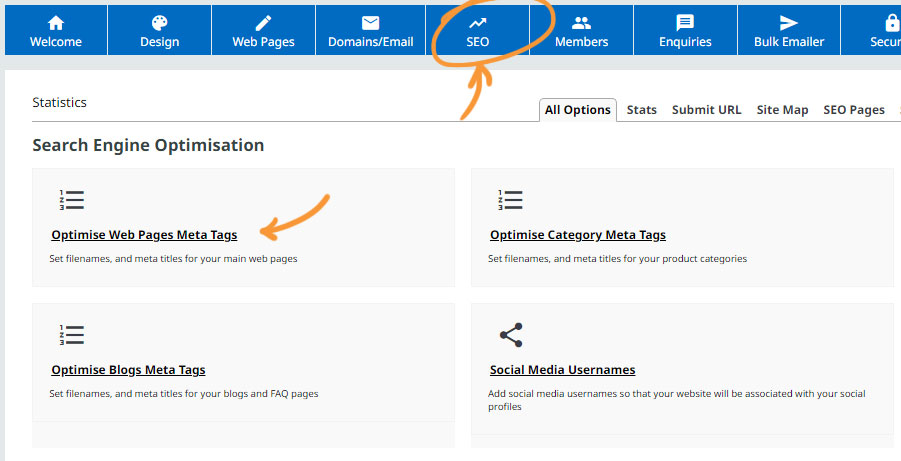This screenshot has height=461, width=901.
Task: Click the list icon above Optimise Blogs Meta Tags
Action: (72, 335)
